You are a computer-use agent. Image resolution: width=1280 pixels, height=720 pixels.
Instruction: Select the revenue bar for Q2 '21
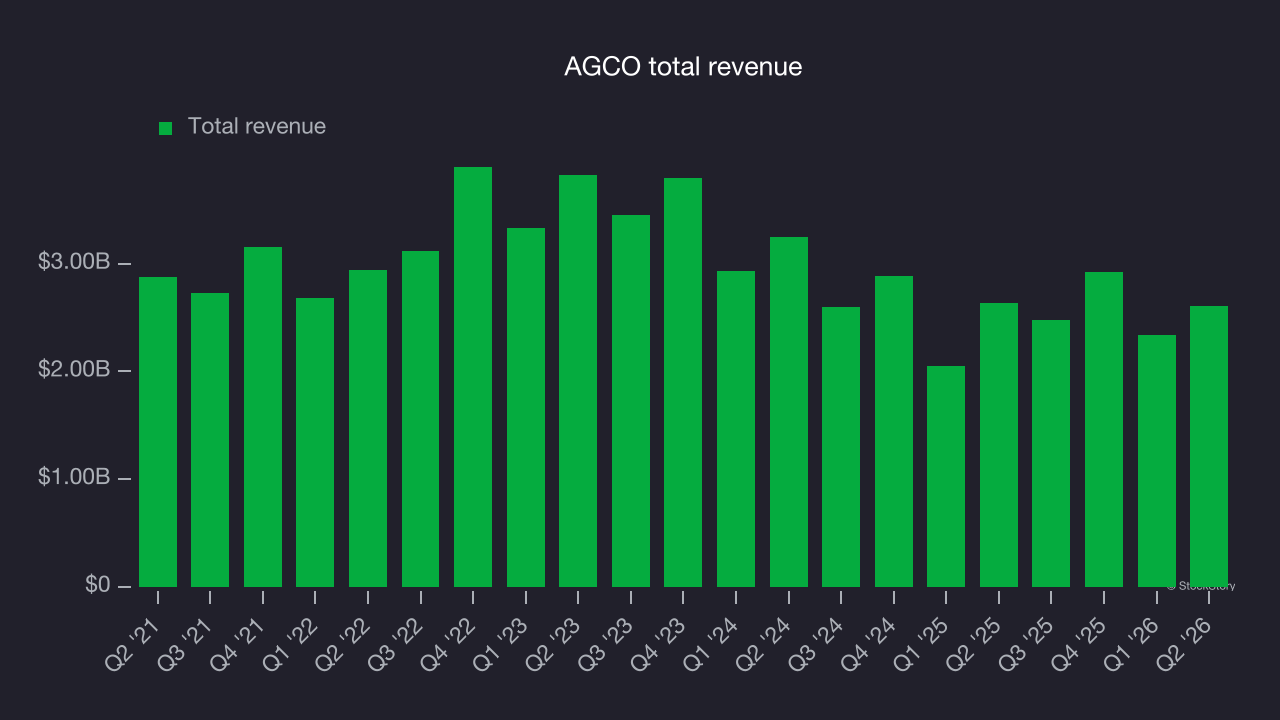(x=158, y=432)
